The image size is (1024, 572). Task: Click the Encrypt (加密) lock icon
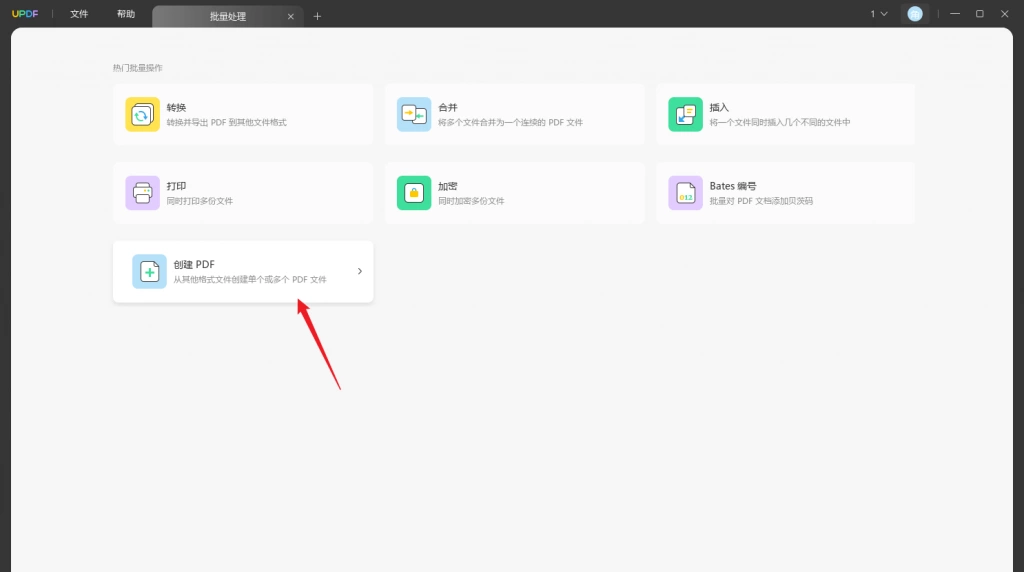pyautogui.click(x=414, y=193)
